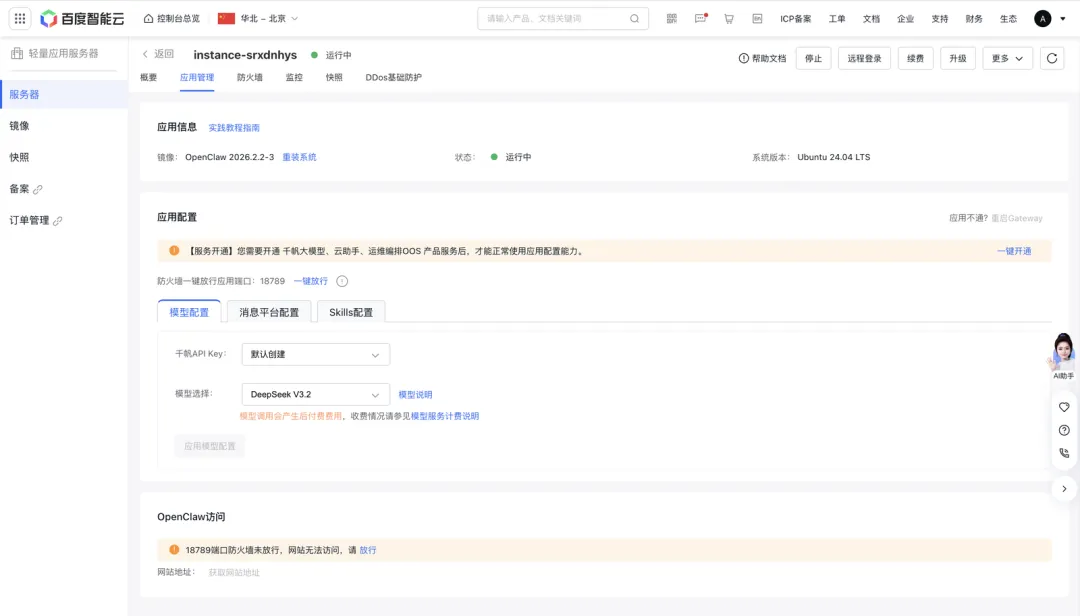Open the shopping cart icon
The width and height of the screenshot is (1080, 616).
click(729, 19)
